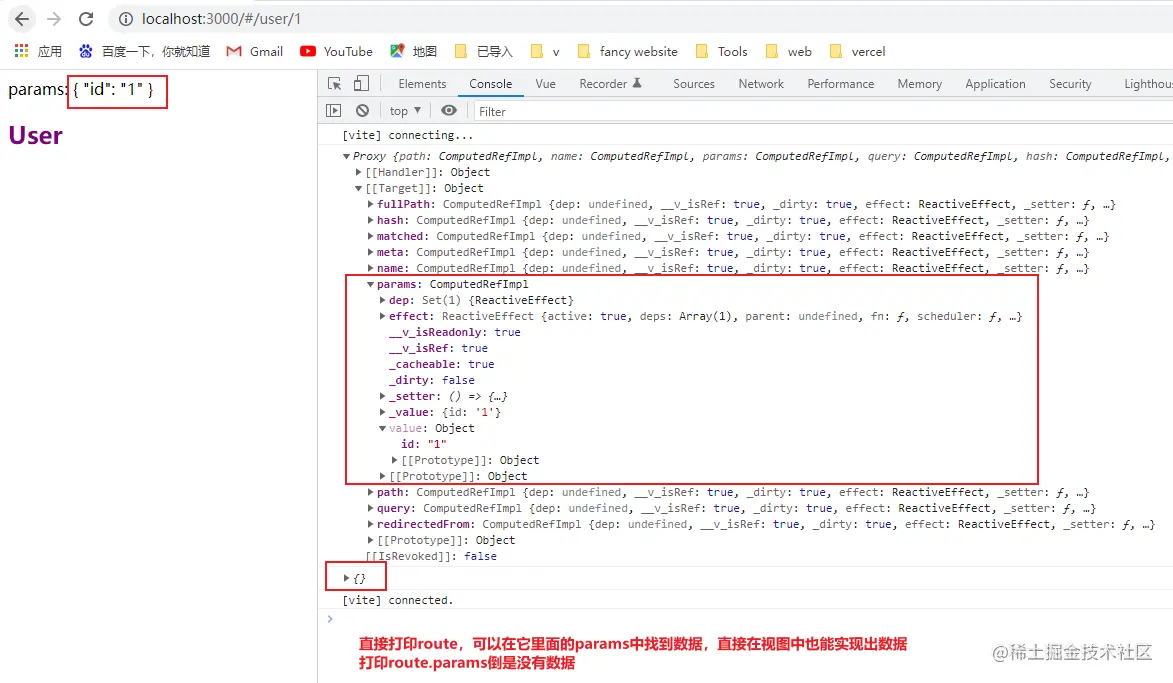Viewport: 1173px width, 683px height.
Task: Click the User heading on the page
Action: pyautogui.click(x=35, y=135)
